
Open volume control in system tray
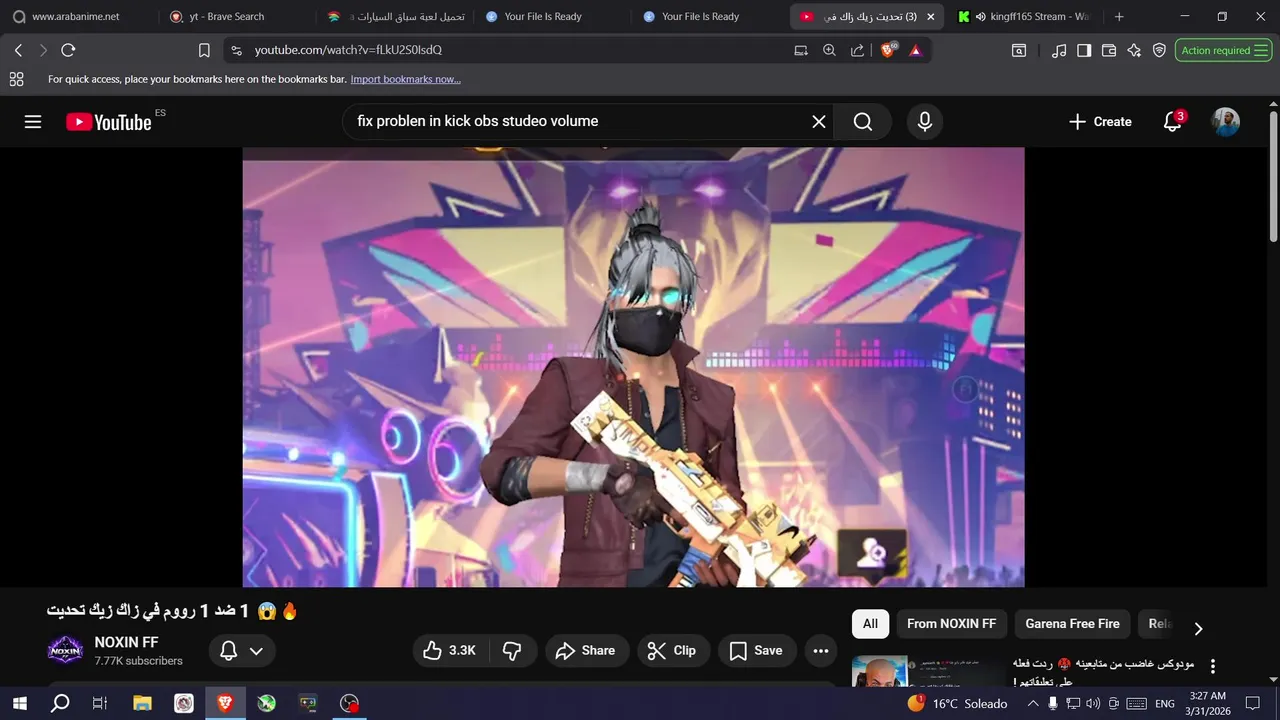point(1093,704)
